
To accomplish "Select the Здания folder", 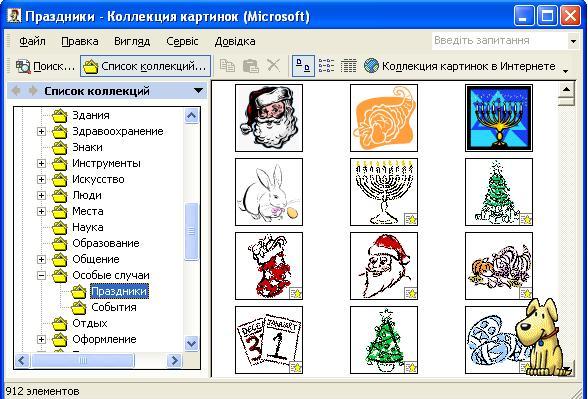I will coord(91,116).
